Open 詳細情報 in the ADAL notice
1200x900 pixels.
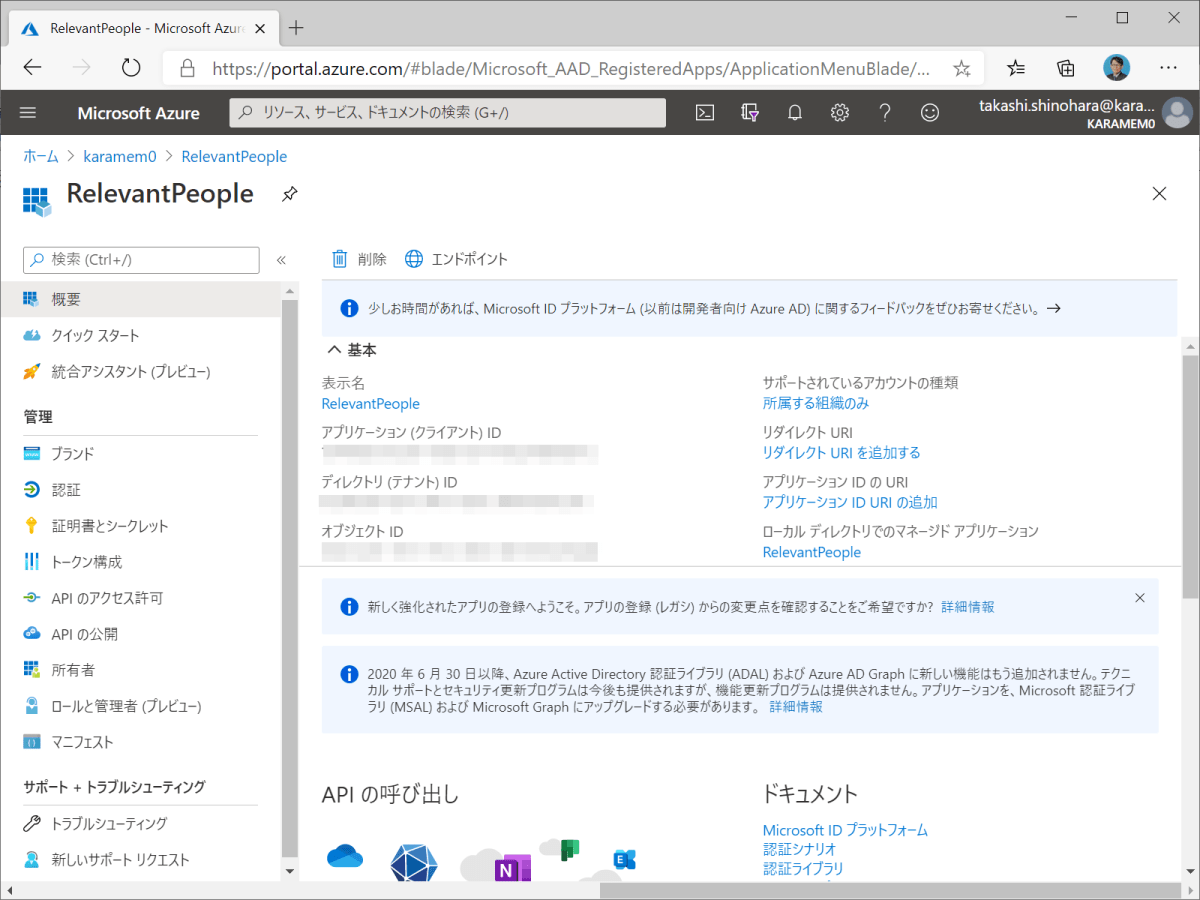(796, 707)
